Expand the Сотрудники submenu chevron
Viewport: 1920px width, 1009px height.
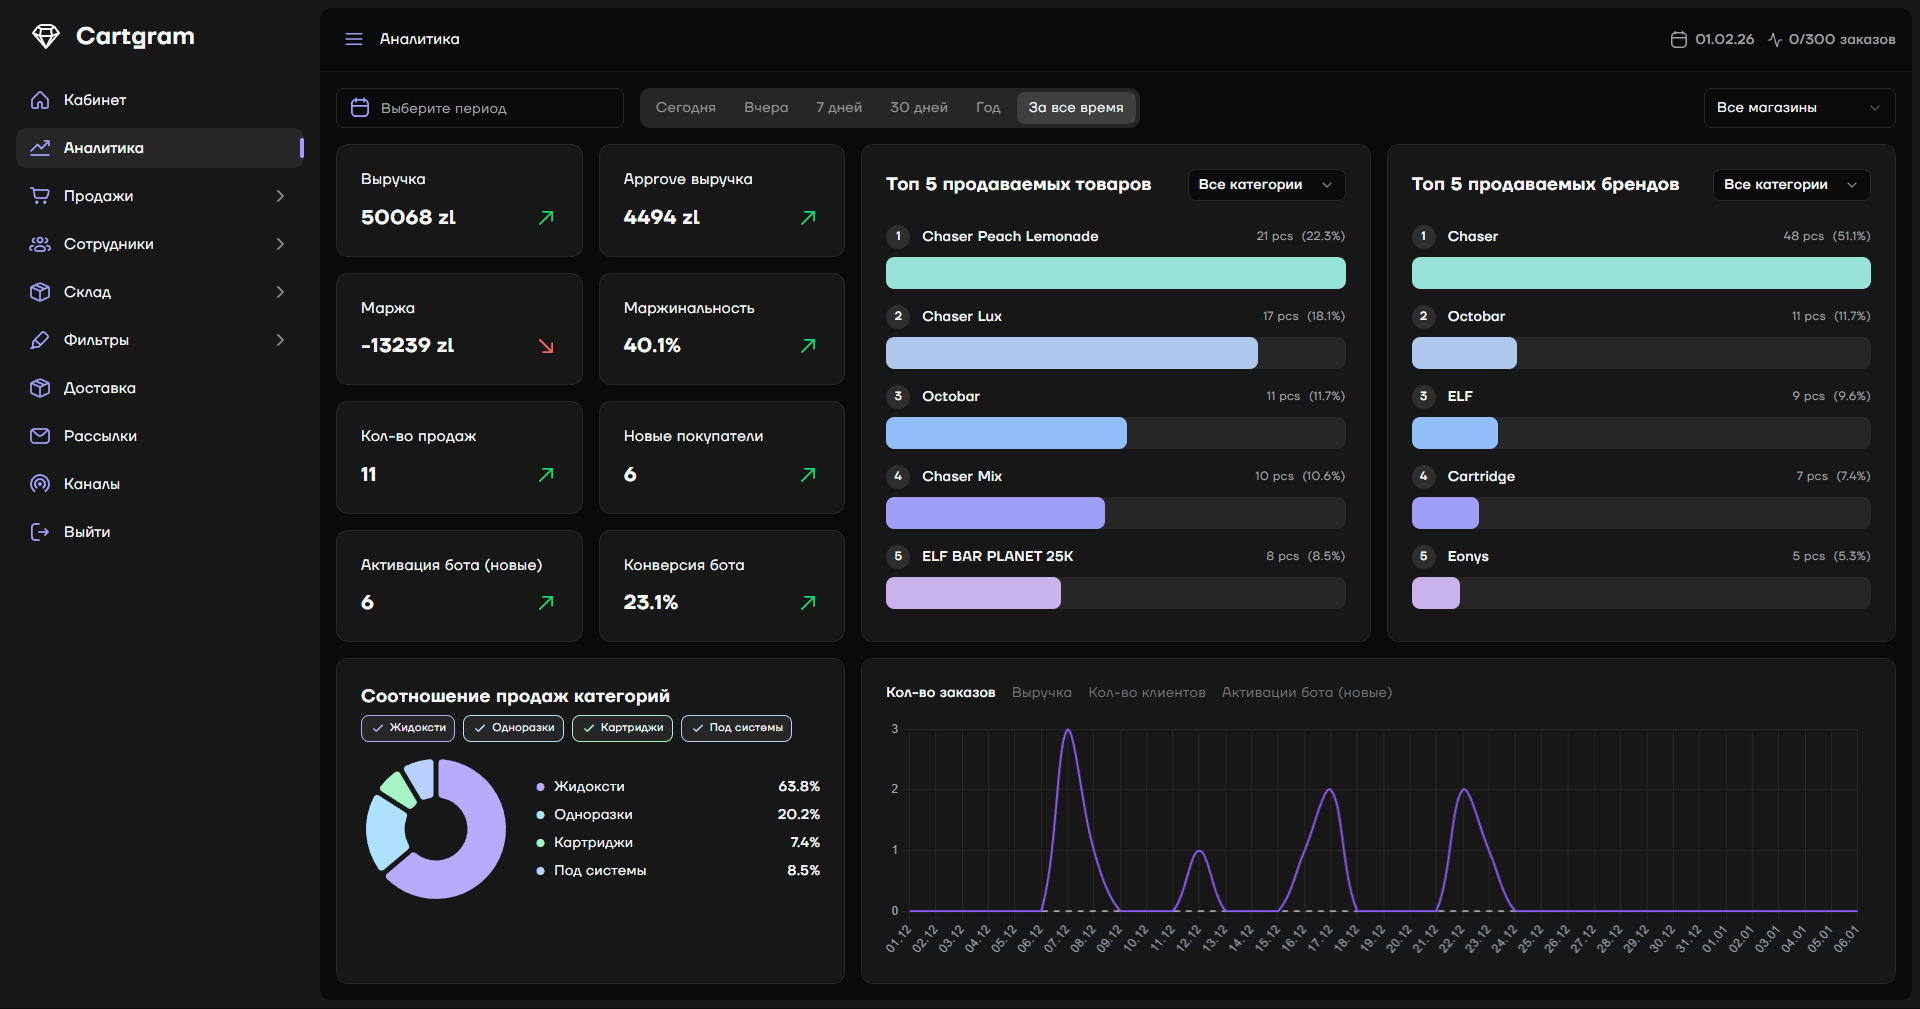click(x=280, y=244)
